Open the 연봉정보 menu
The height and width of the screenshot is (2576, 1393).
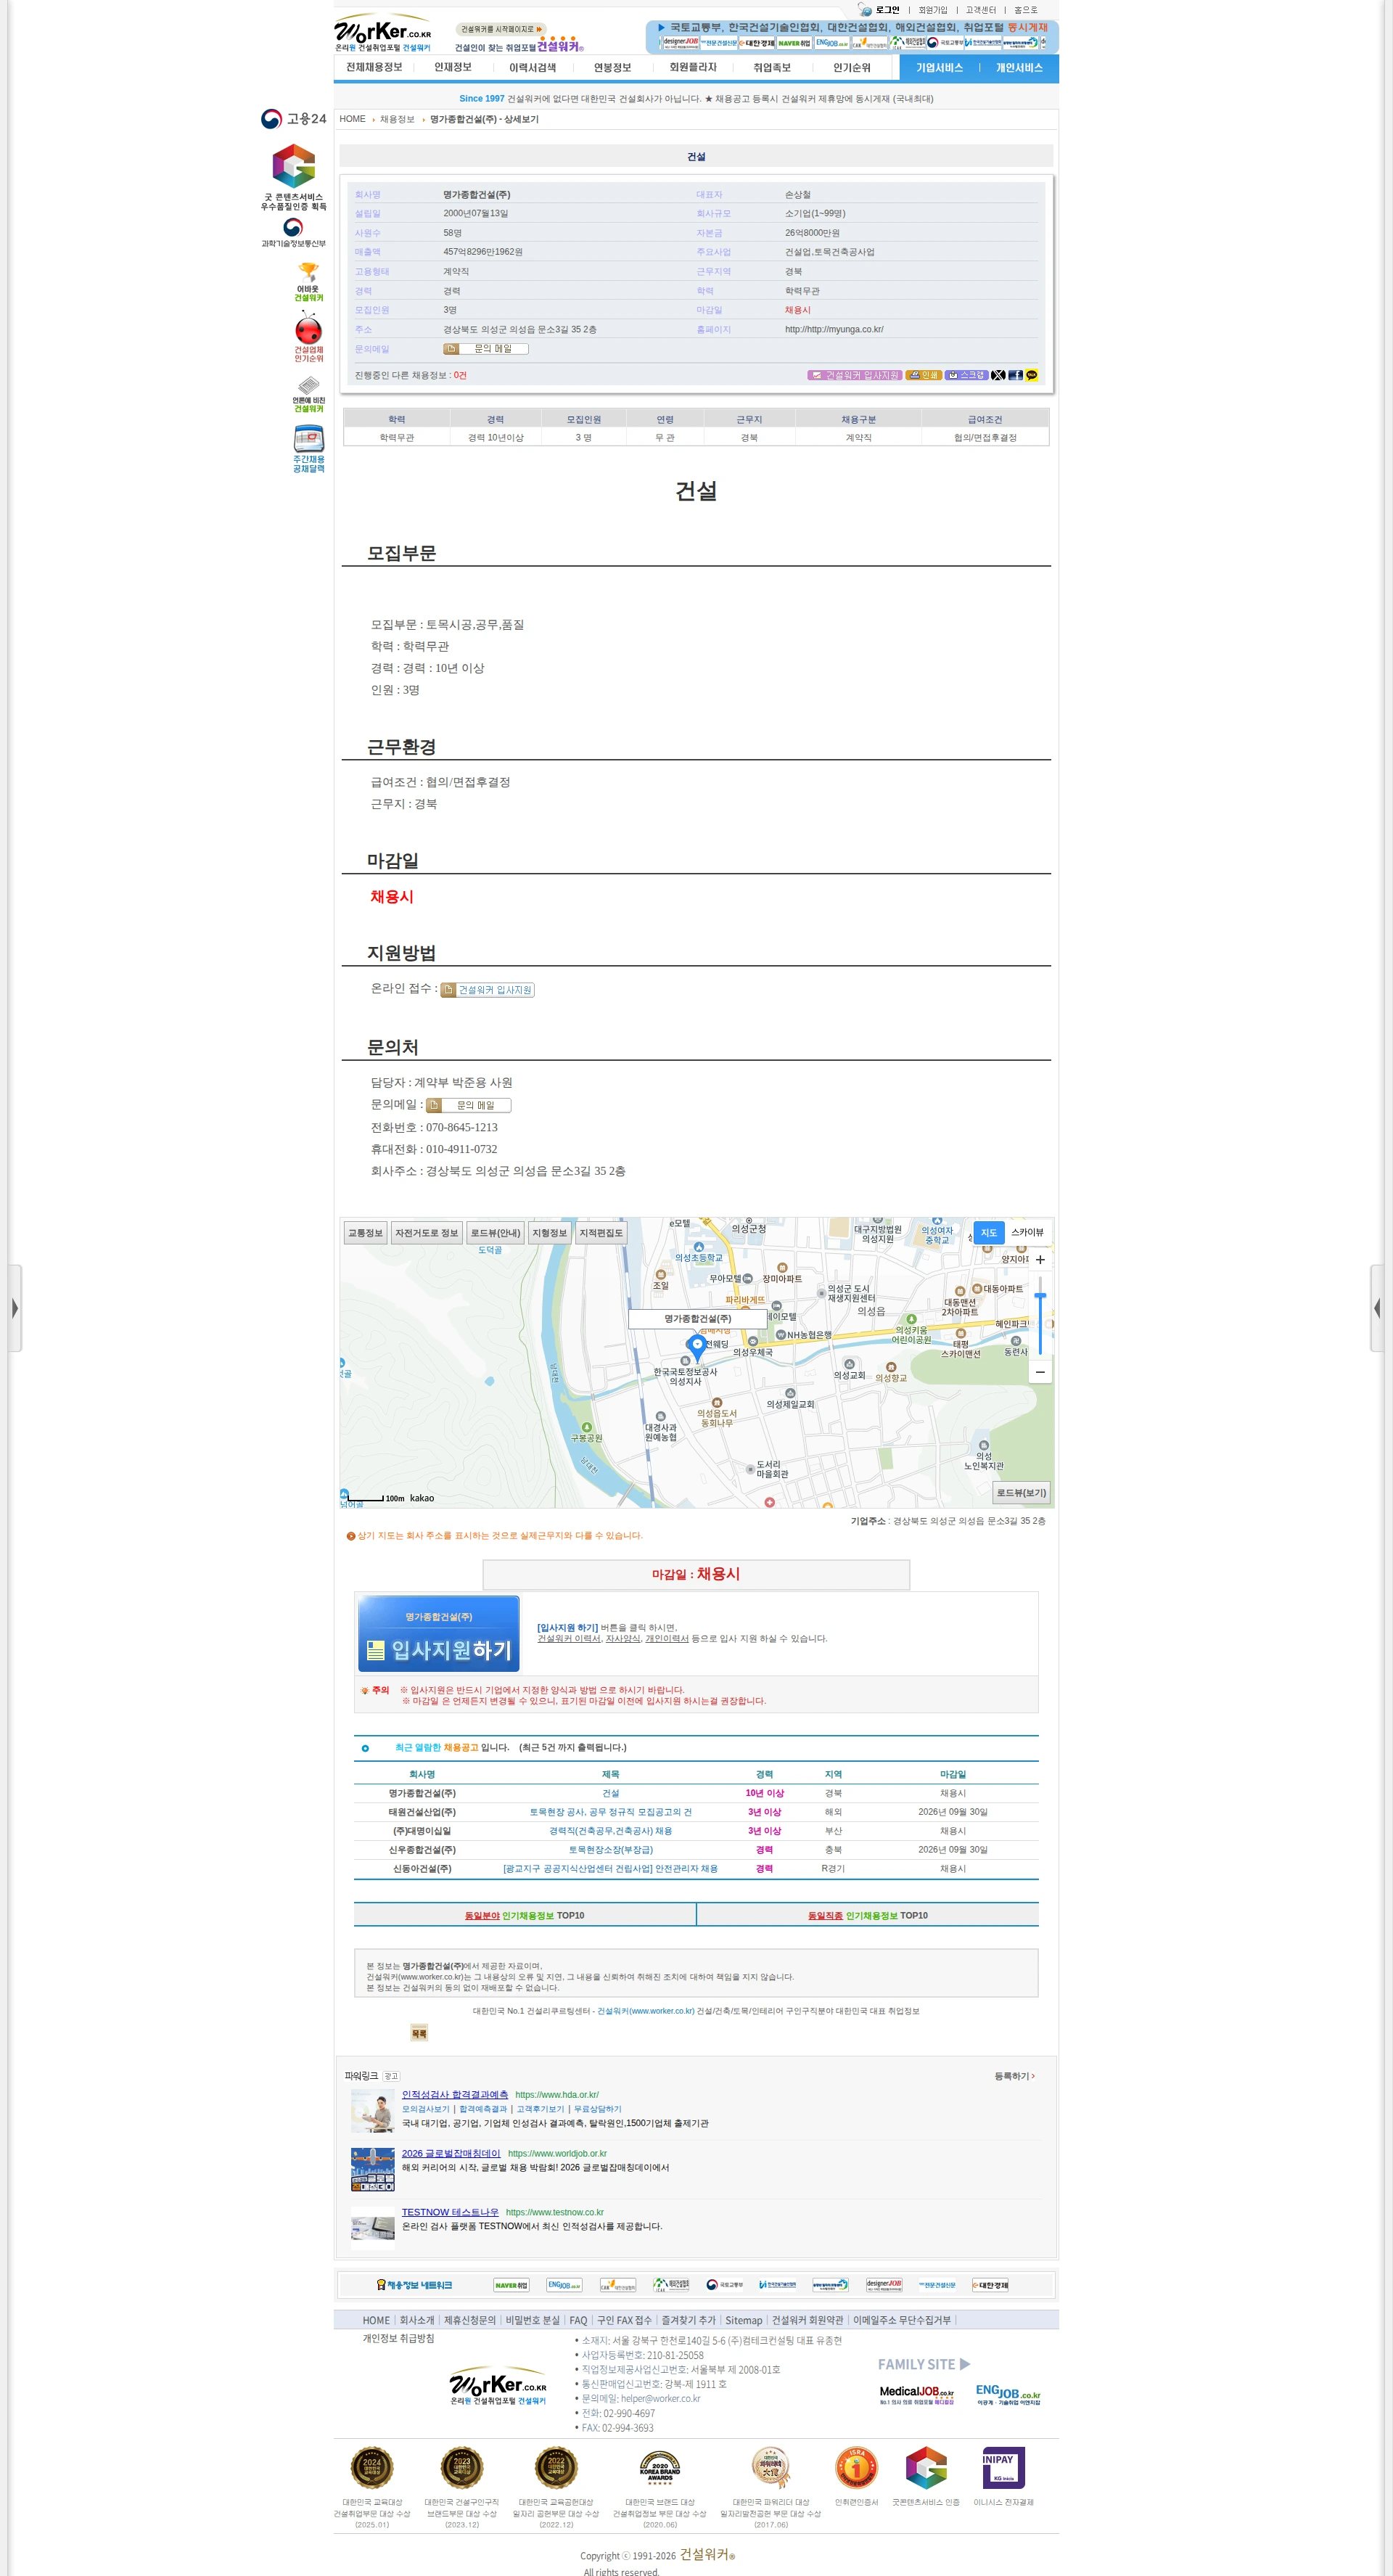click(x=612, y=67)
